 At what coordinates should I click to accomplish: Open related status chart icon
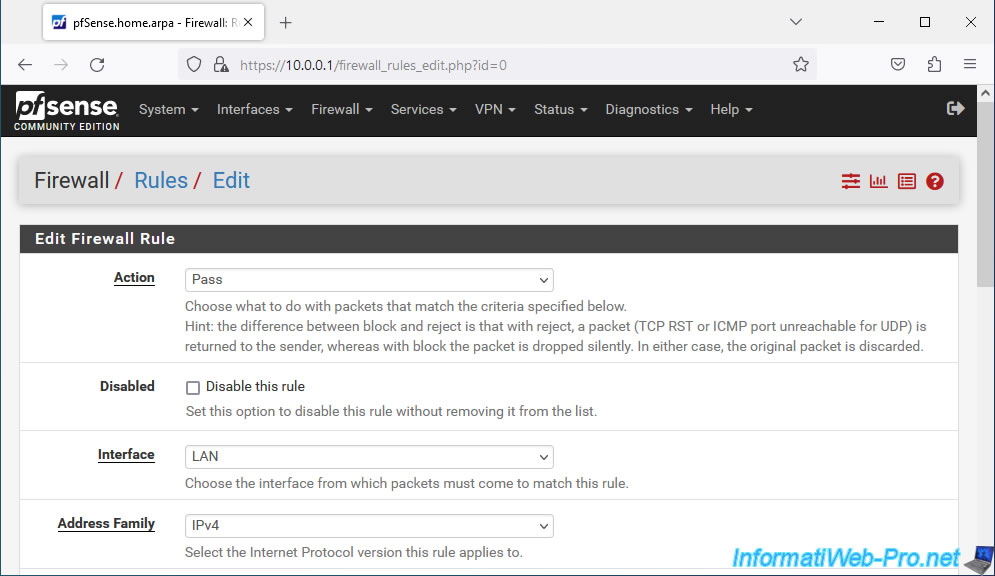[x=878, y=181]
